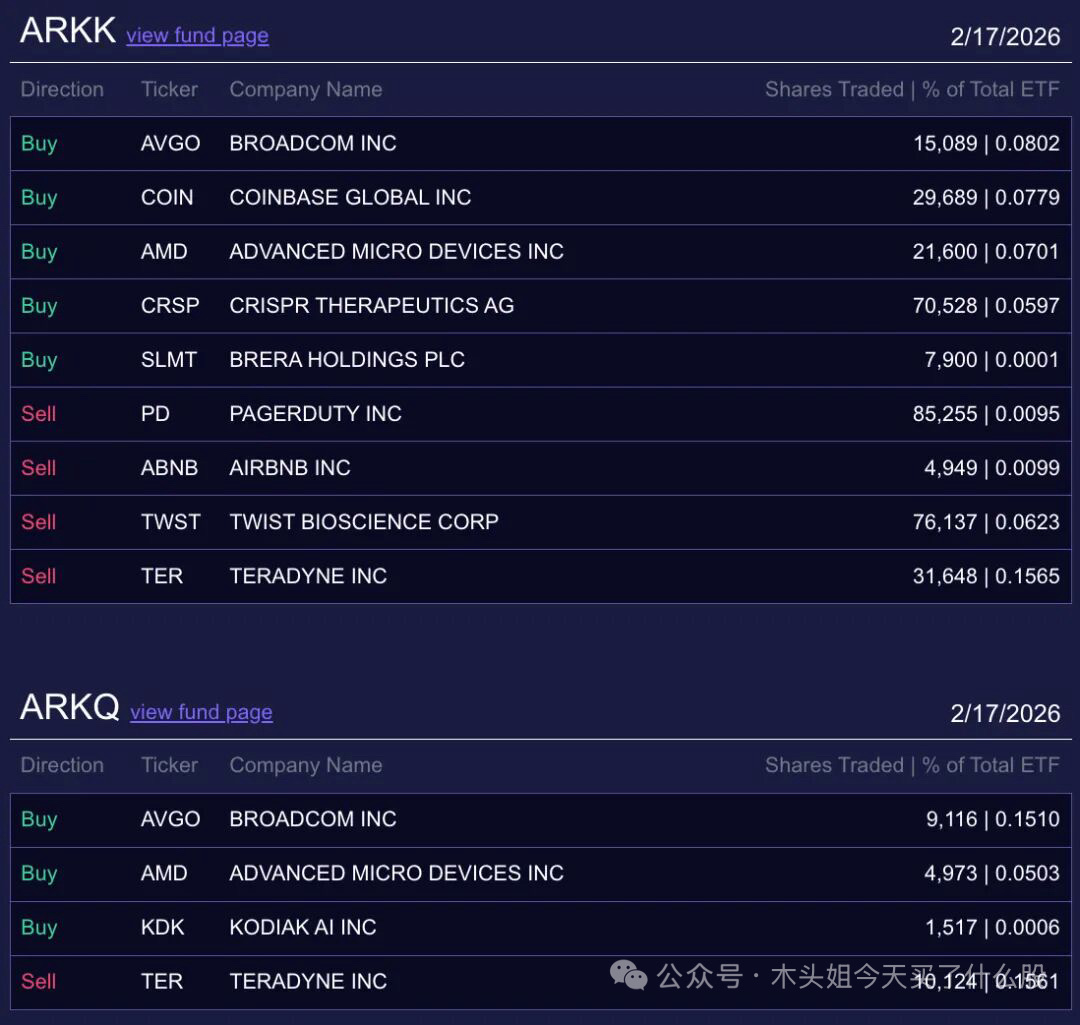Select CRSP ticker cell
This screenshot has height=1025, width=1080.
[x=170, y=305]
